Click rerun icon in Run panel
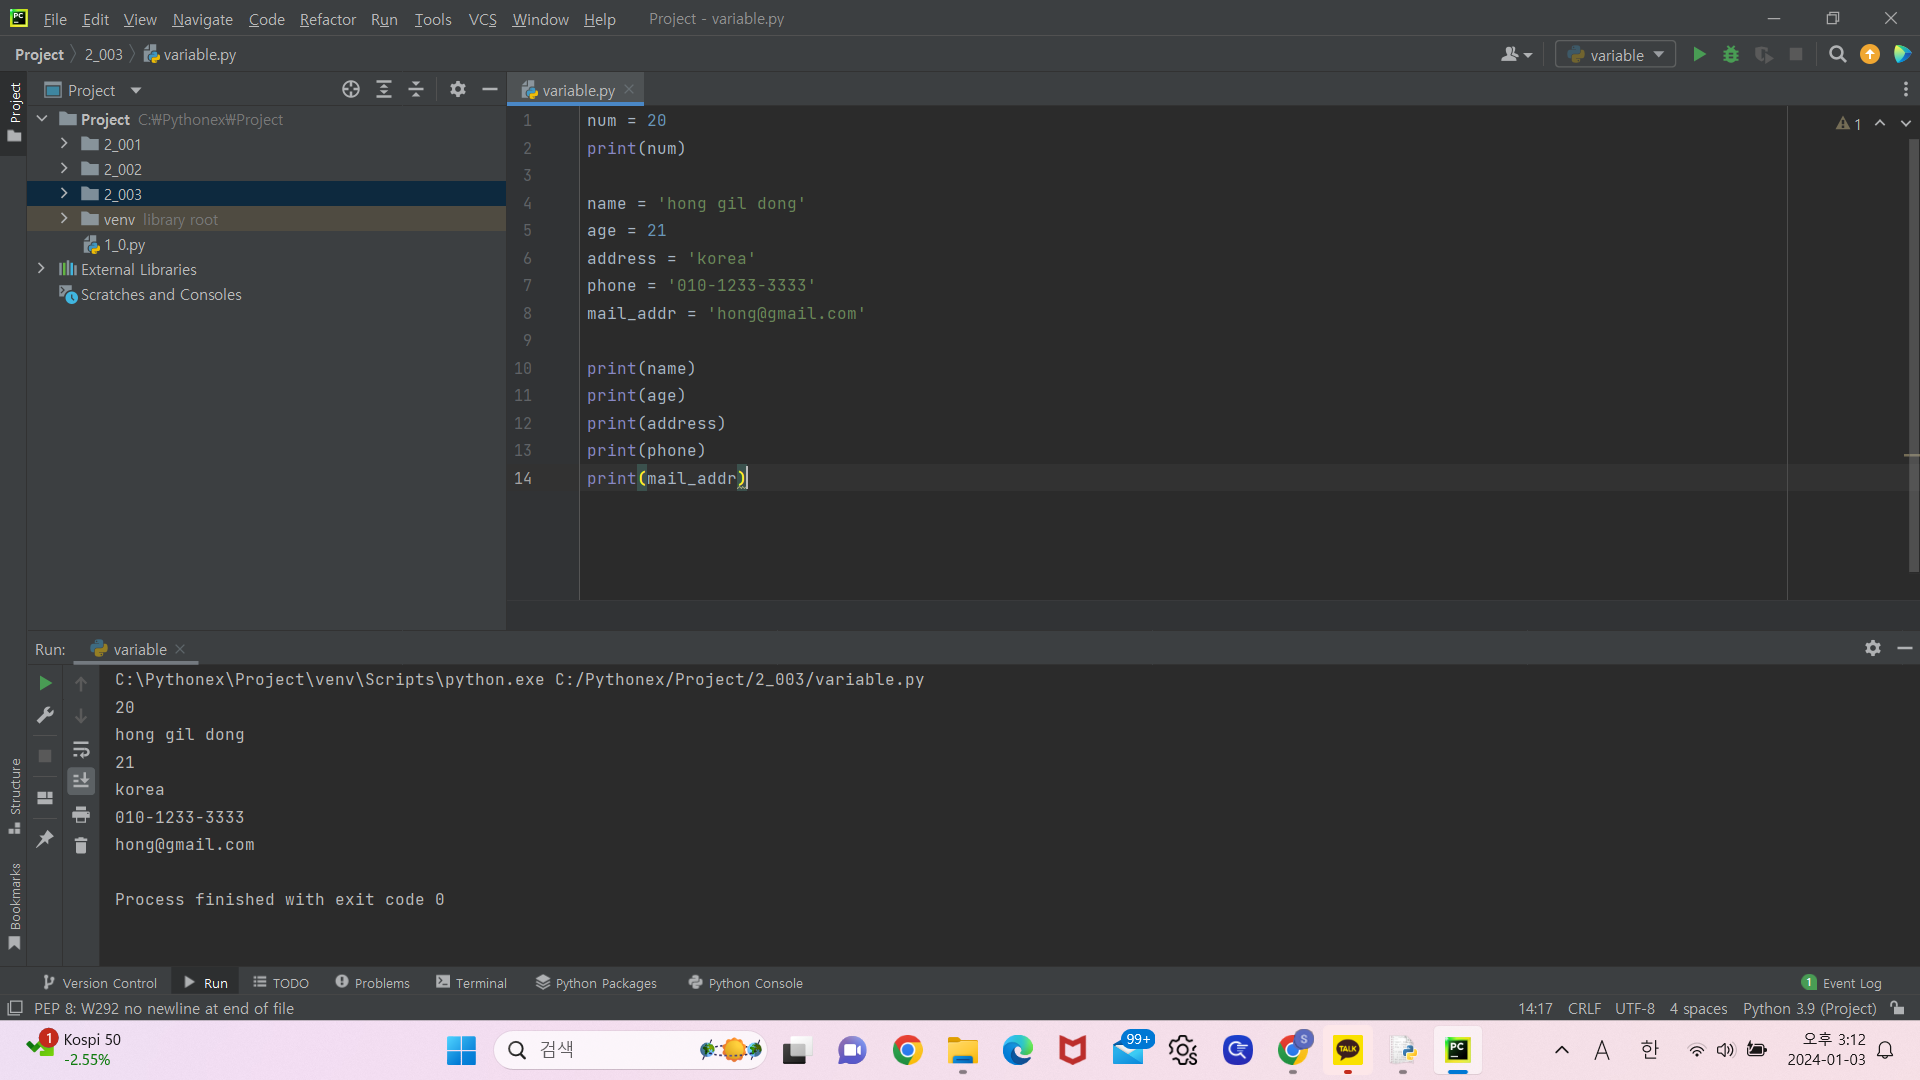1920x1080 pixels. [x=45, y=683]
